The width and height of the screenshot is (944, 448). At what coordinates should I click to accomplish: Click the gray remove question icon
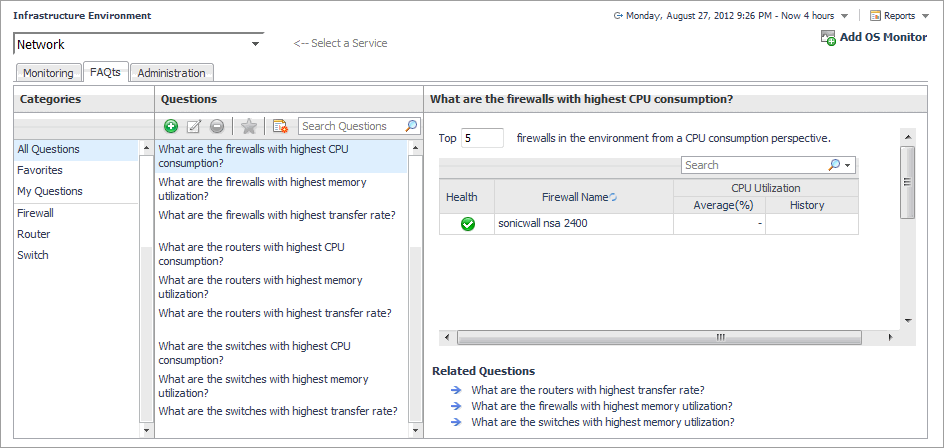point(216,126)
